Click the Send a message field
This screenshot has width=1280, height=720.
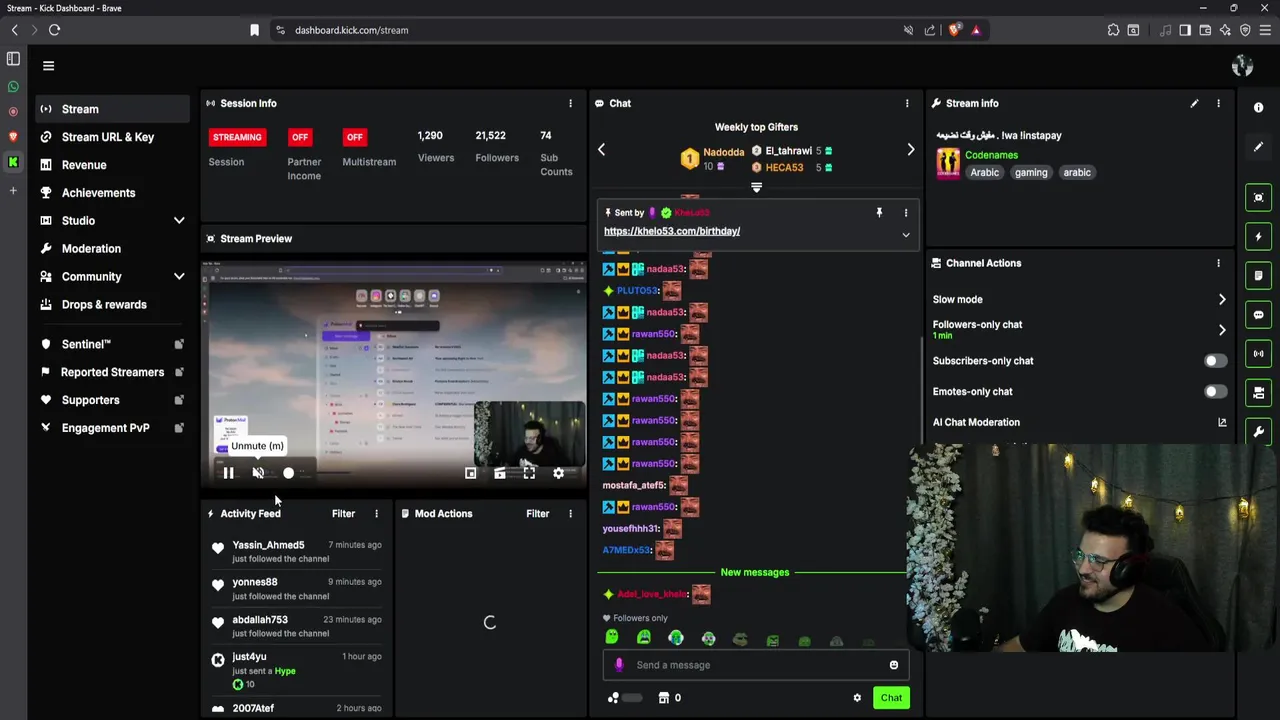[754, 665]
